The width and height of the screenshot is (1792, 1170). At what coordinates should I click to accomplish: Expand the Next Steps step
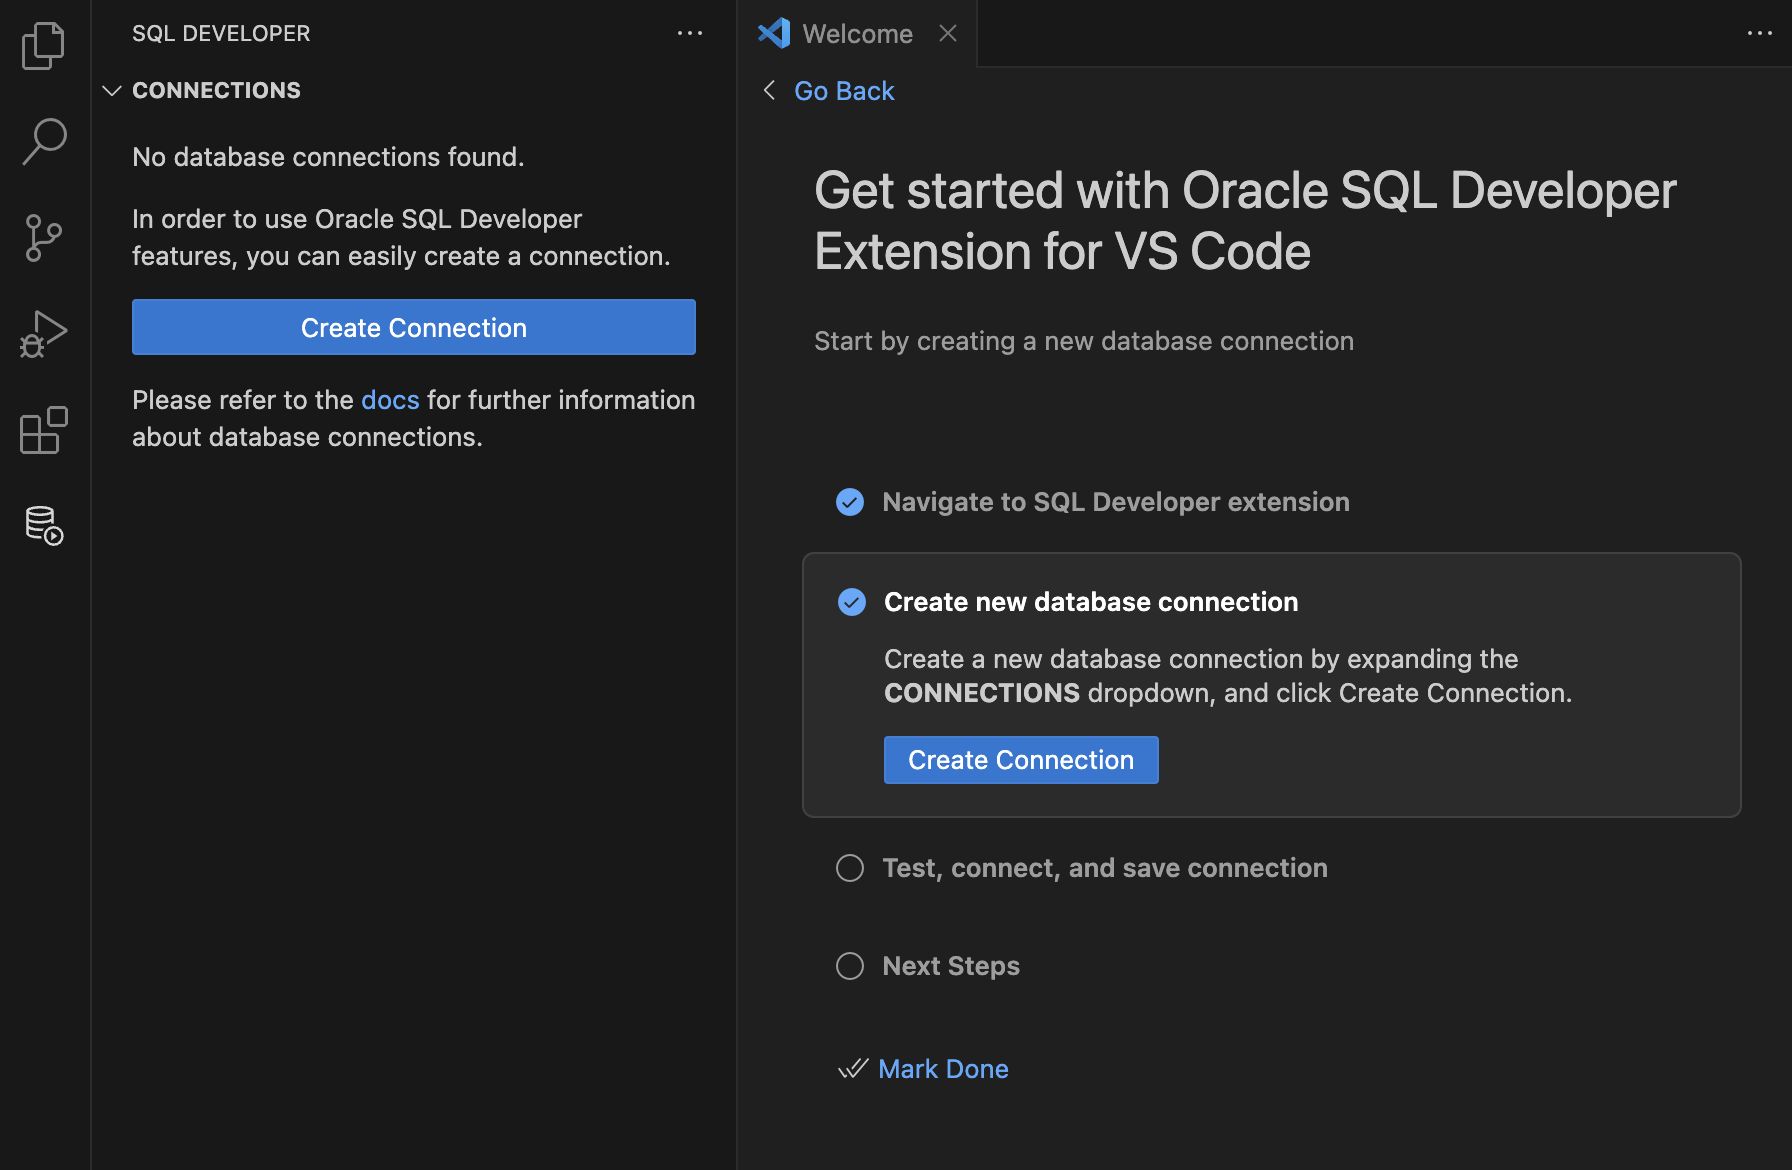(950, 965)
